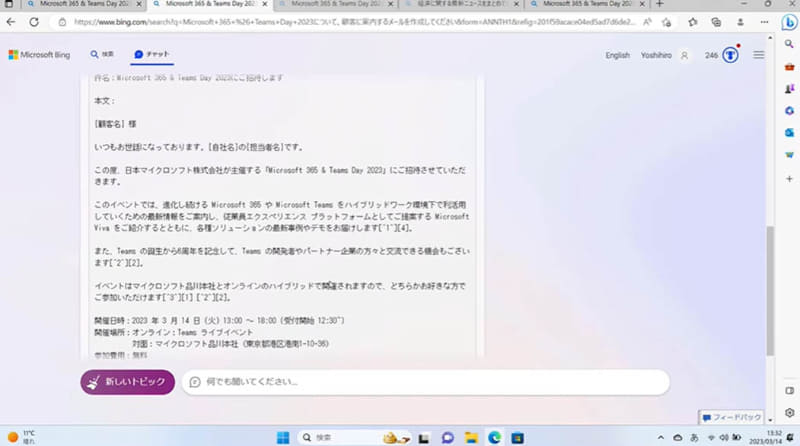Open Task View from the taskbar
The height and width of the screenshot is (446, 800).
tap(423, 438)
